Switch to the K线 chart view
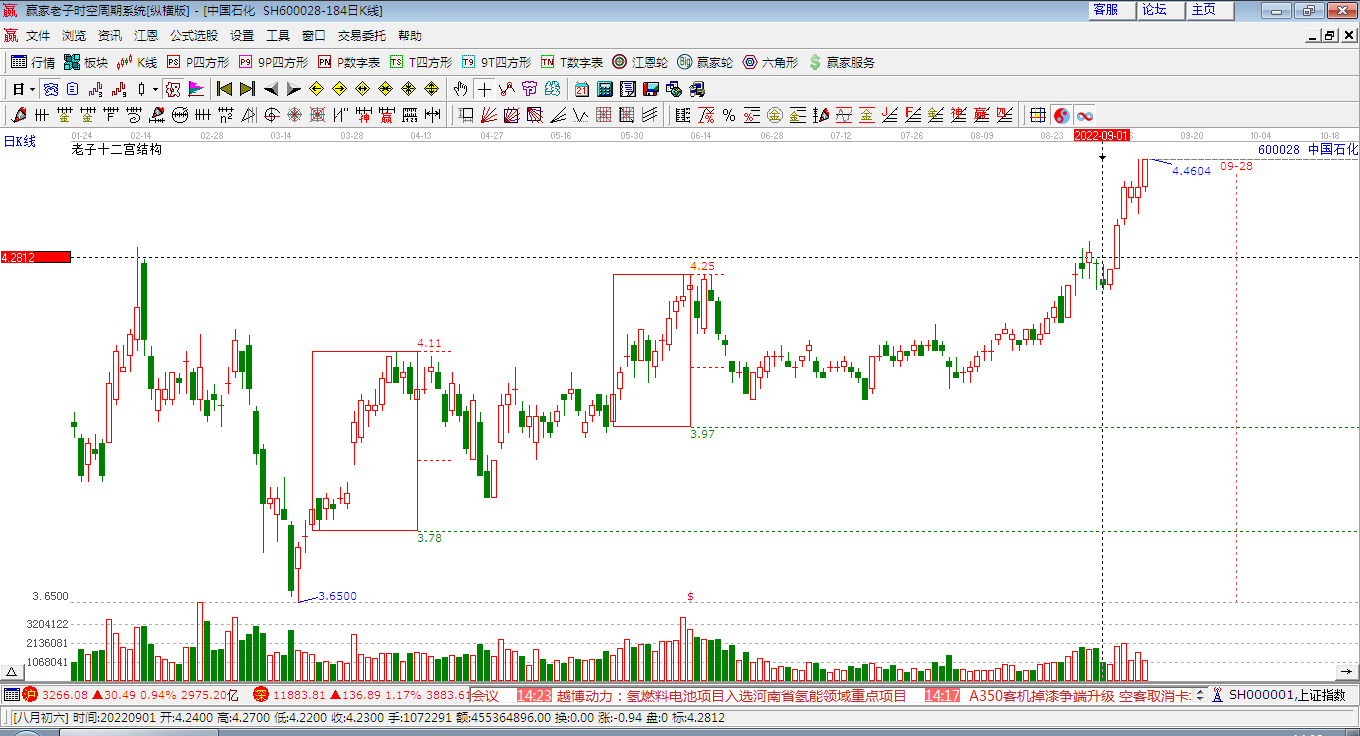This screenshot has width=1360, height=736. click(137, 62)
